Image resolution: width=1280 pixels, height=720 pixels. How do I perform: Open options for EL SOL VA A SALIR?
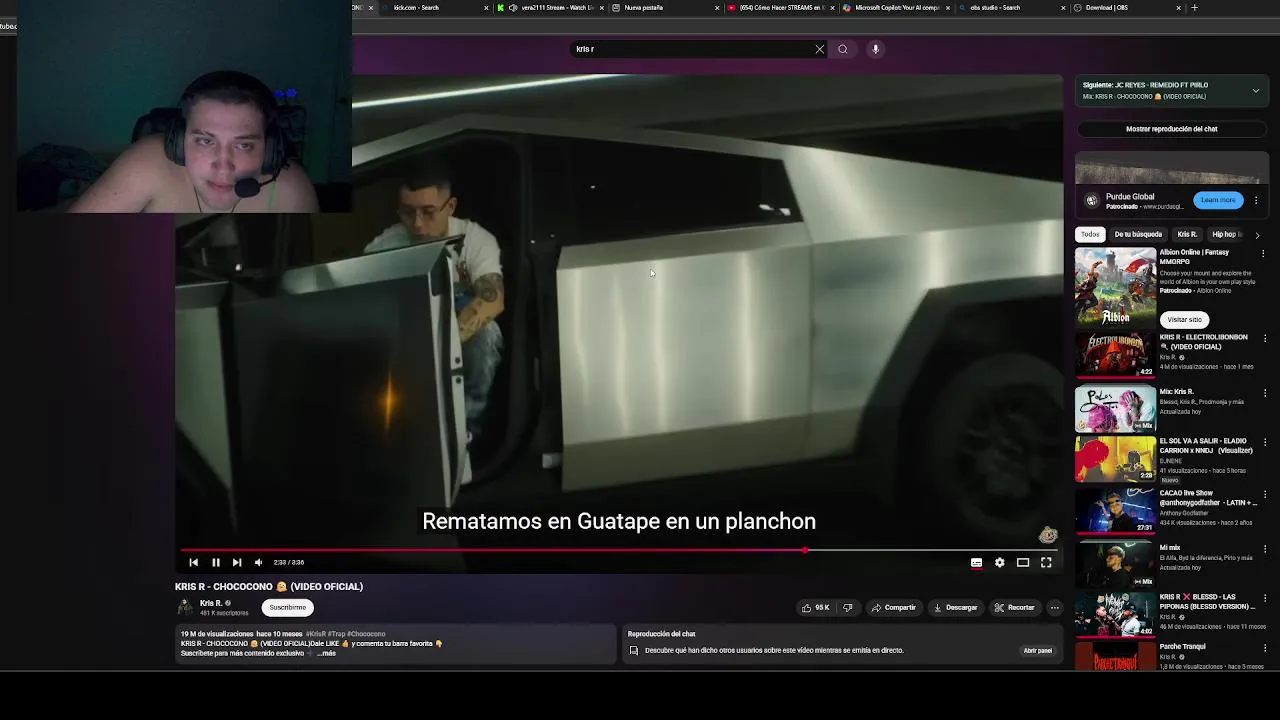tap(1264, 442)
